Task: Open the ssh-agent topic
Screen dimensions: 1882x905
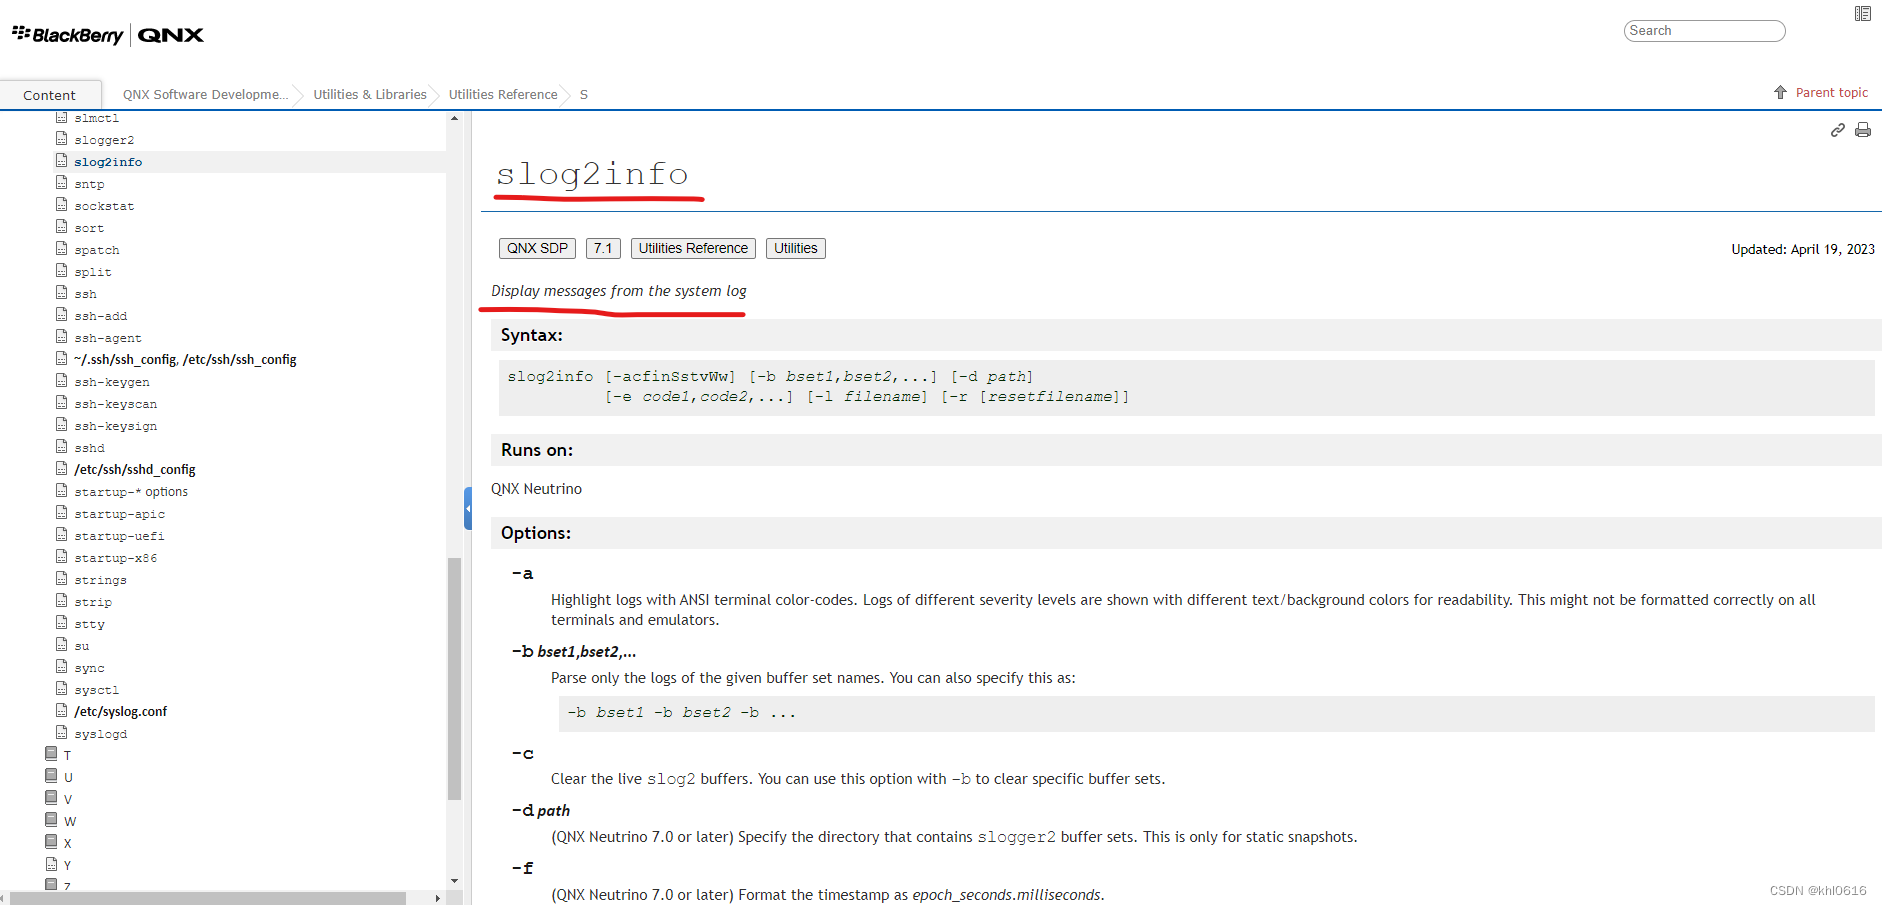Action: pos(108,338)
